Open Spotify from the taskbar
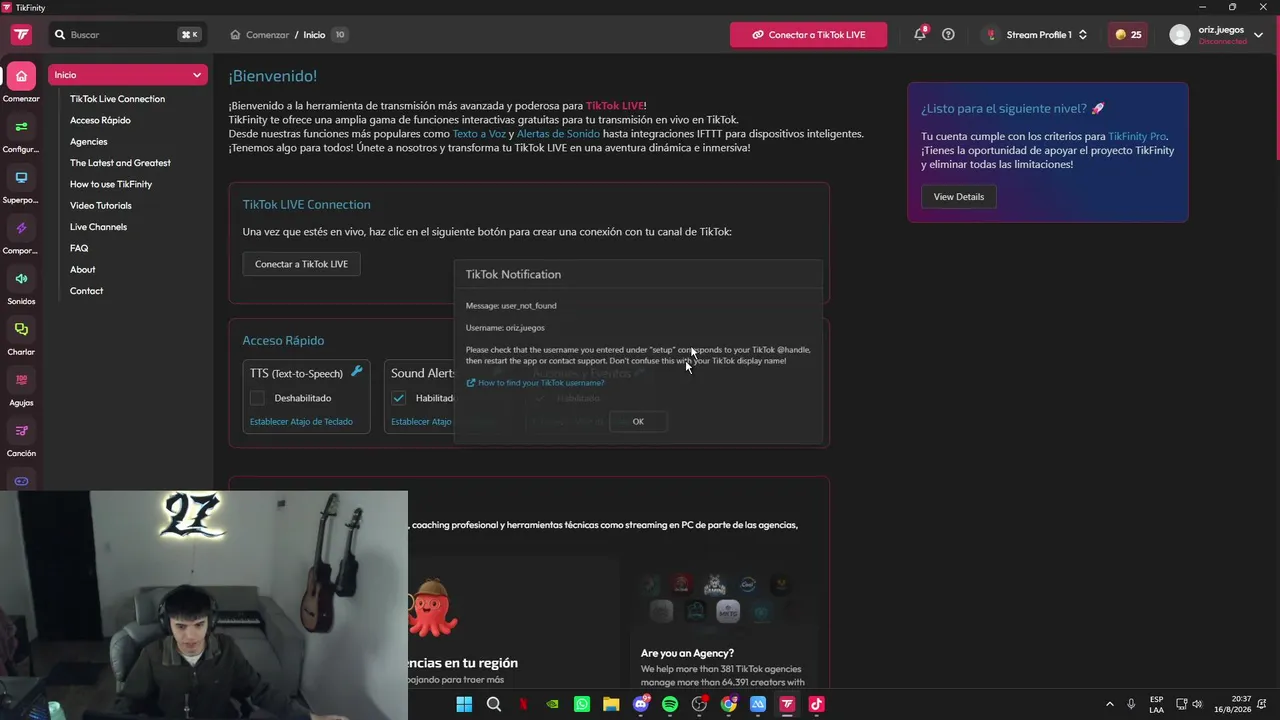1280x720 pixels. [x=670, y=704]
